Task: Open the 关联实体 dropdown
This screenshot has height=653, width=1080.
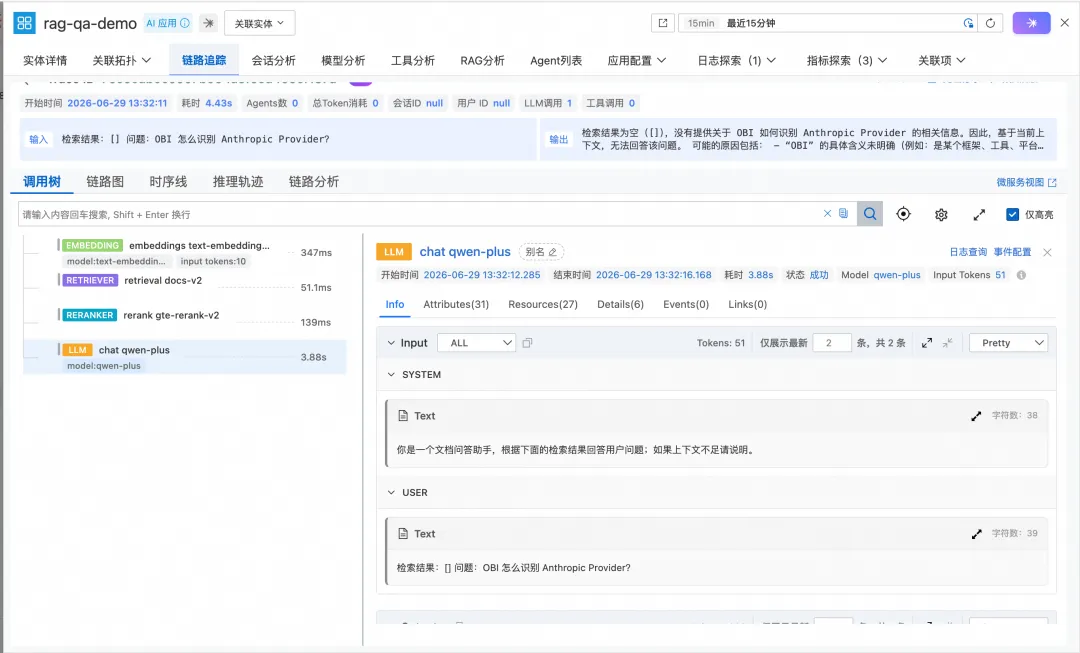Action: 260,23
